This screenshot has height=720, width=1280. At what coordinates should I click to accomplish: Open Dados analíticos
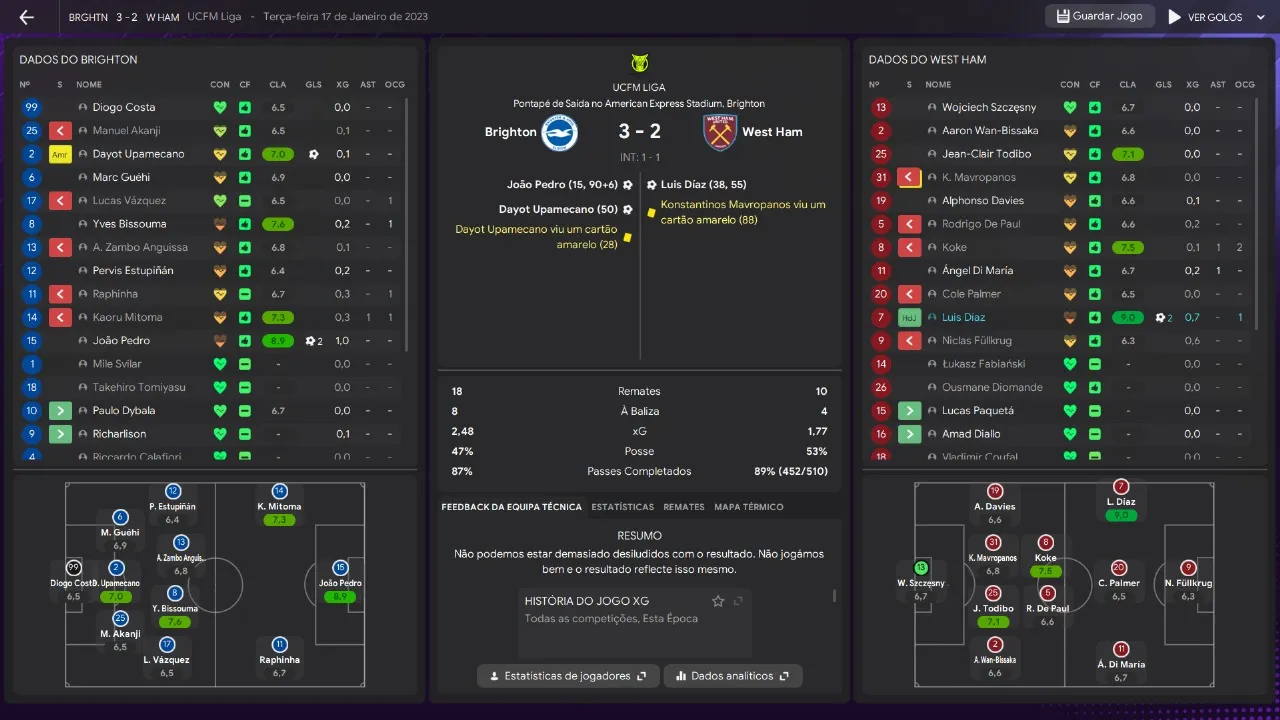pos(733,676)
